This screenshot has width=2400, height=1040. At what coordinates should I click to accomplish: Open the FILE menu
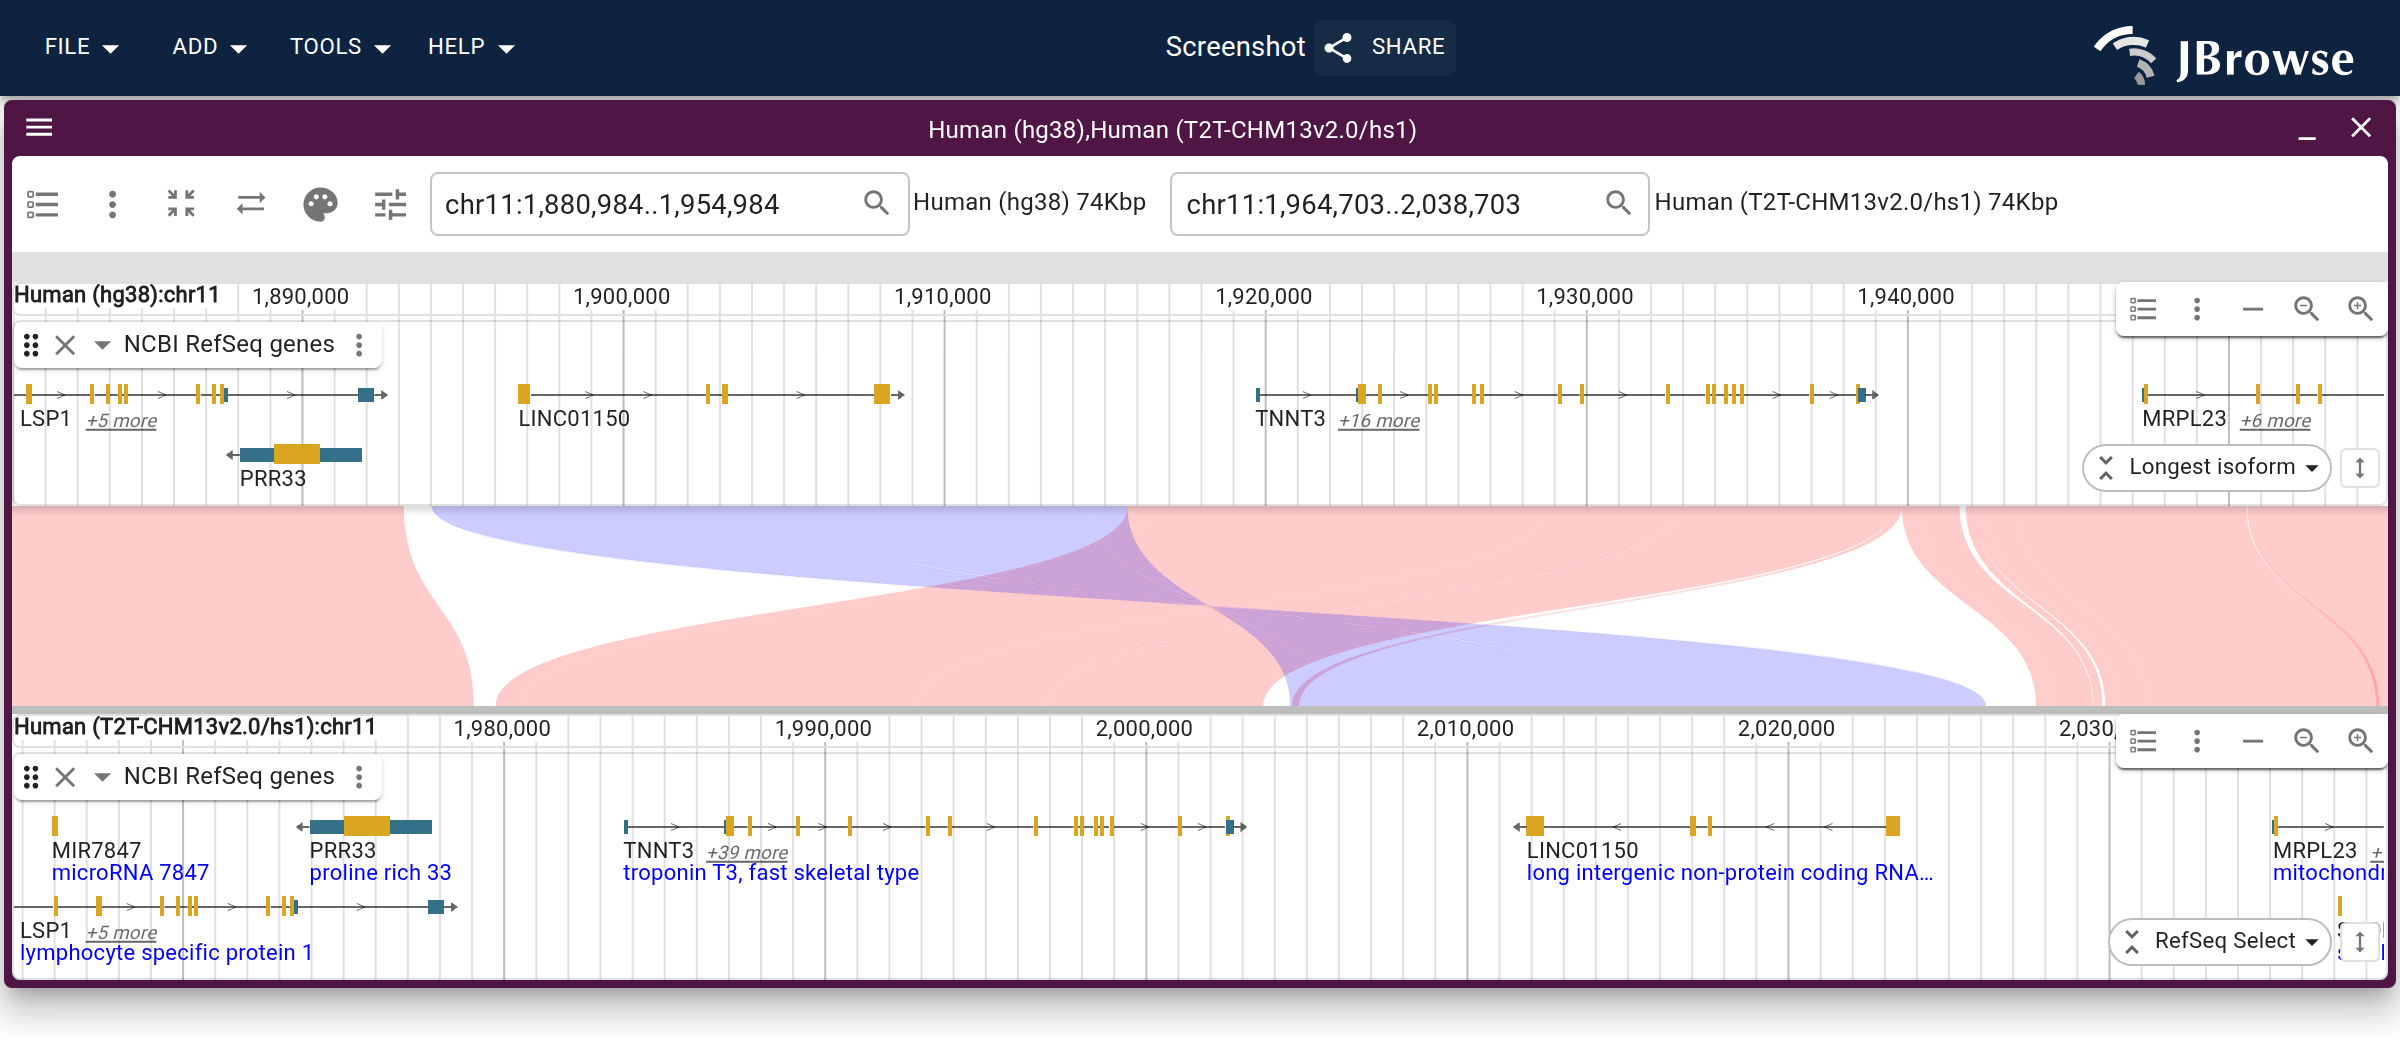81,47
